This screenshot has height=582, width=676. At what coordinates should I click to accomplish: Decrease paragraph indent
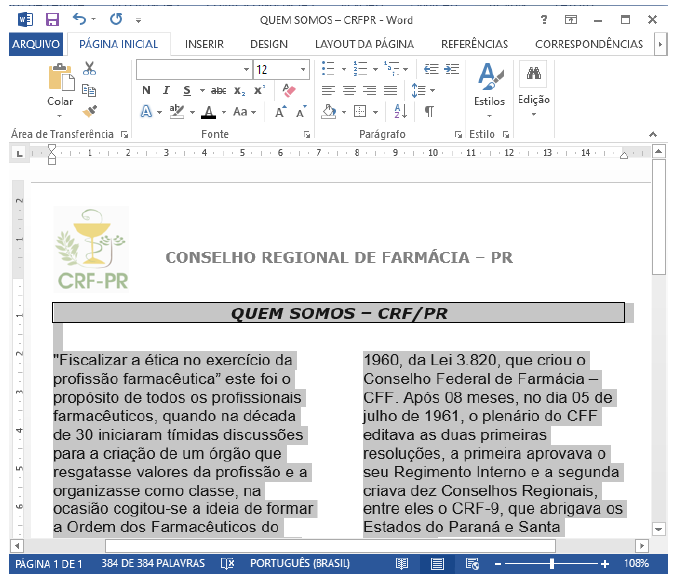click(431, 69)
